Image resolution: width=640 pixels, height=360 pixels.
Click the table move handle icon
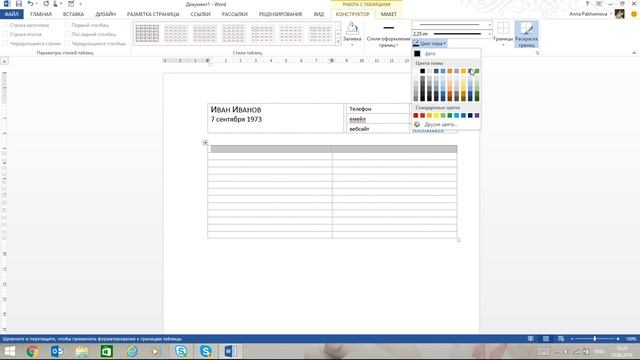point(205,142)
